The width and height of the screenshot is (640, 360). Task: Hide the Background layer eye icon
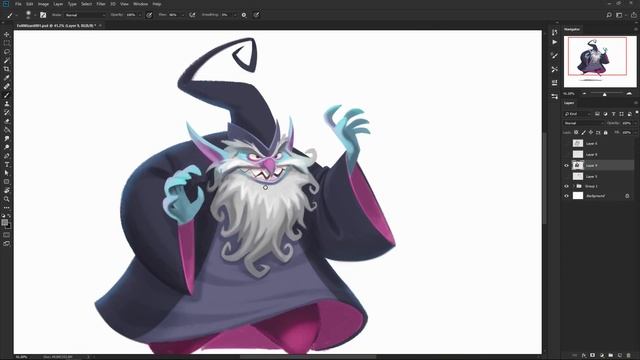click(x=566, y=196)
